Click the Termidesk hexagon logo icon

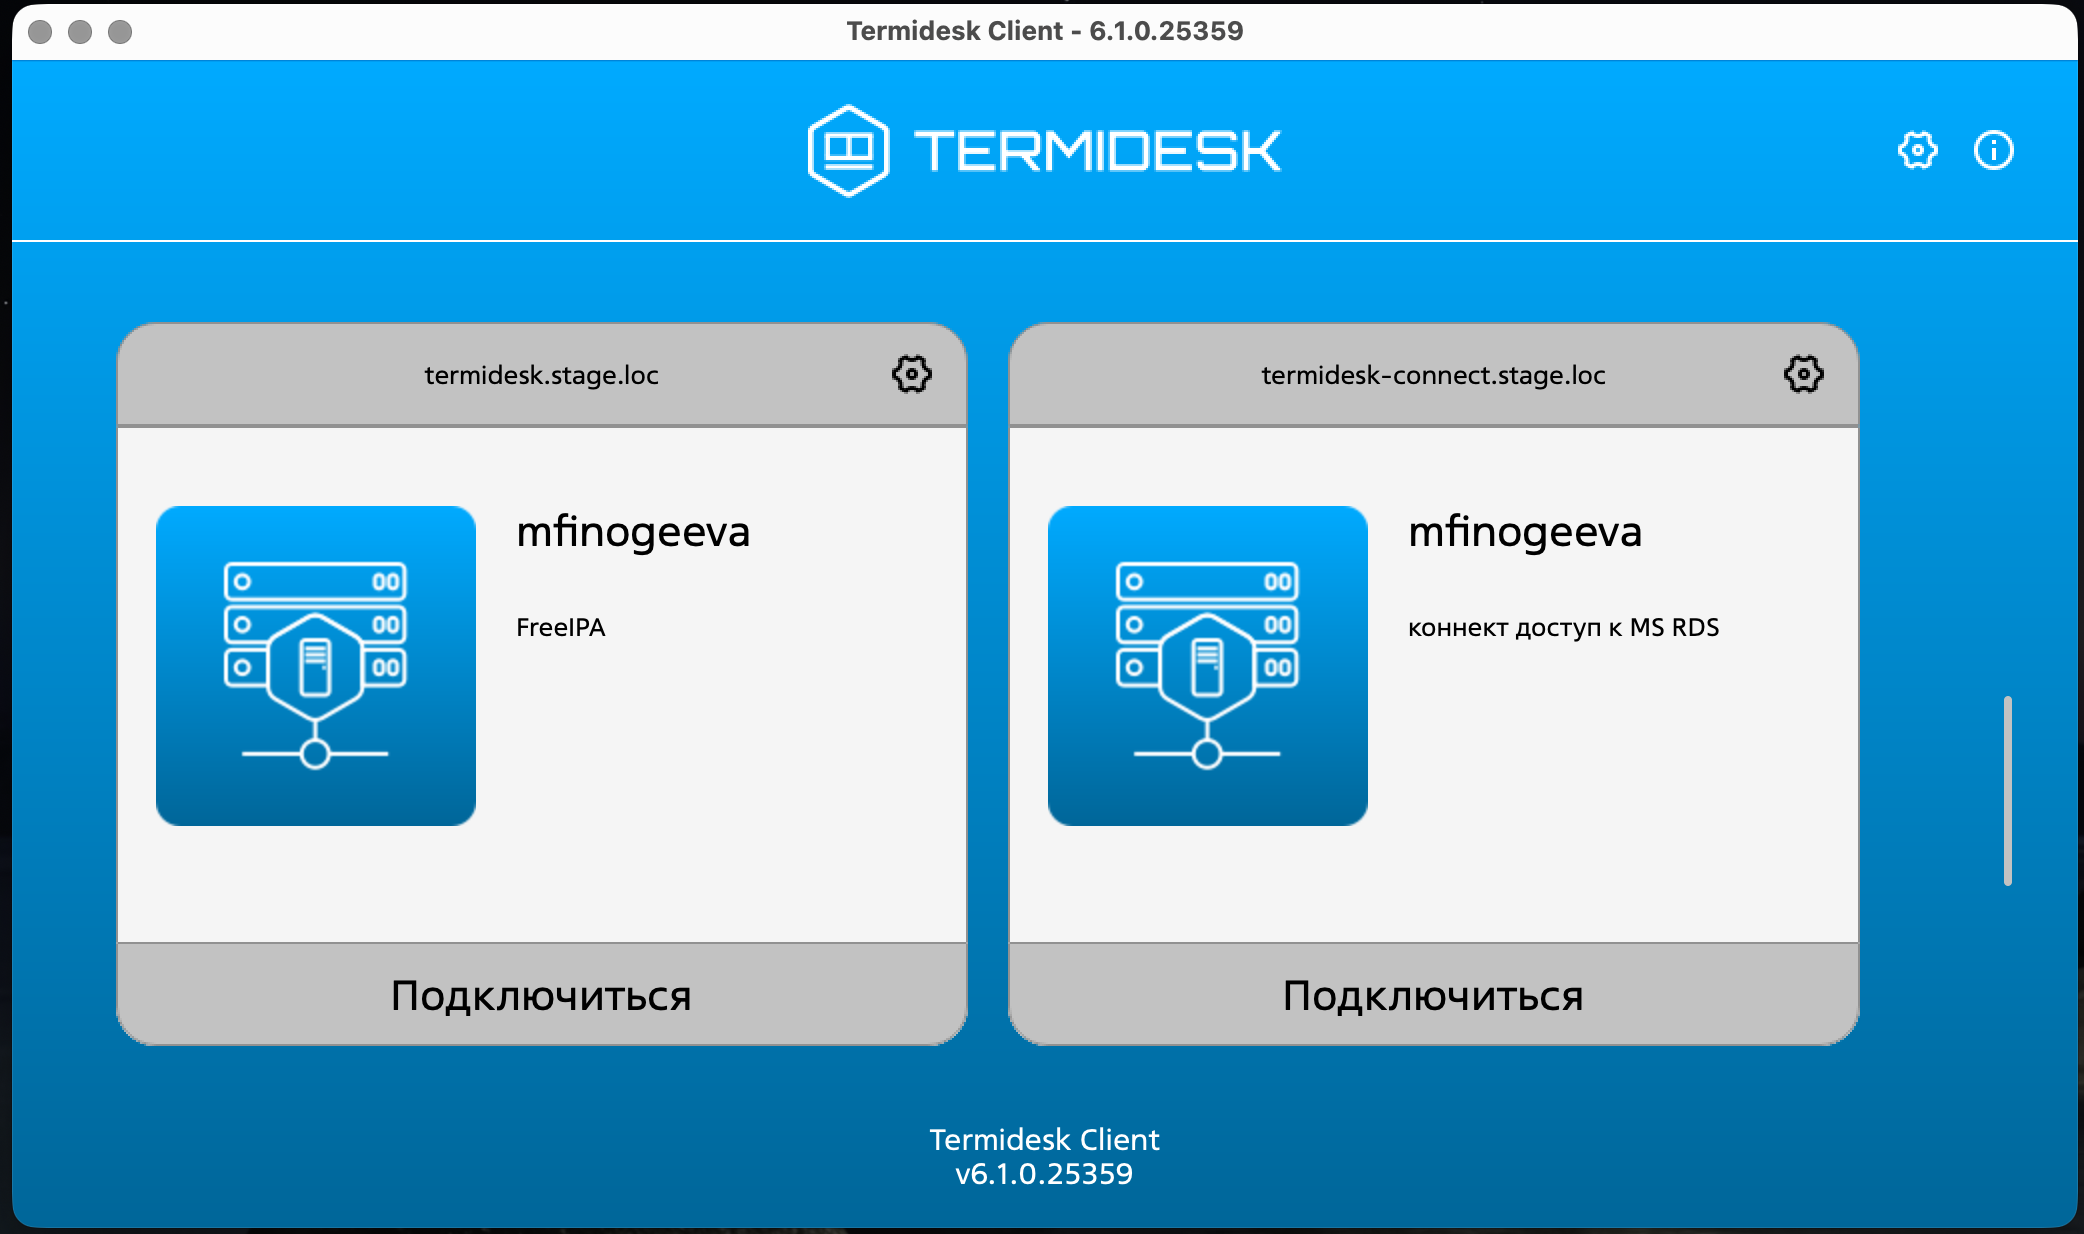pos(848,151)
